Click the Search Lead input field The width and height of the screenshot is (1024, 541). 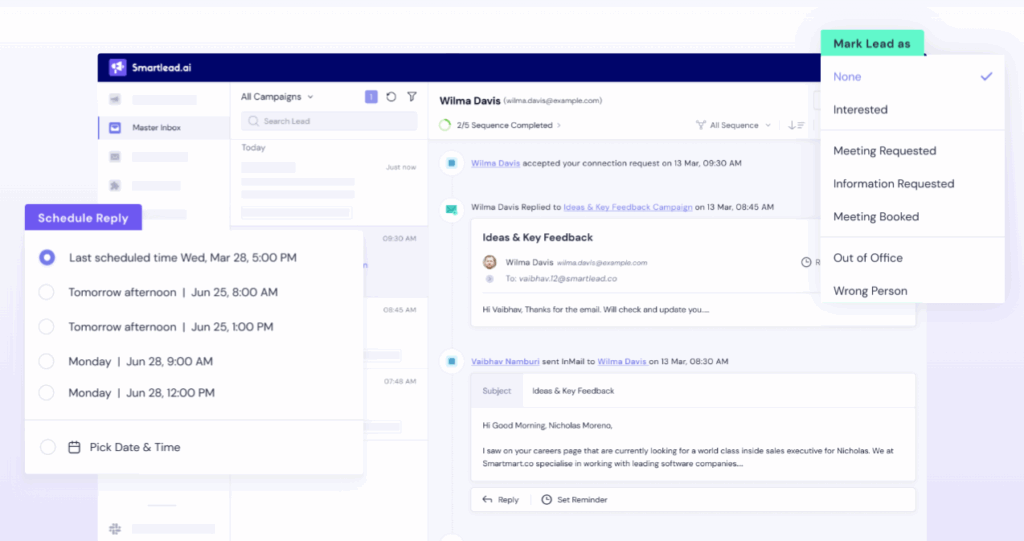tap(329, 121)
